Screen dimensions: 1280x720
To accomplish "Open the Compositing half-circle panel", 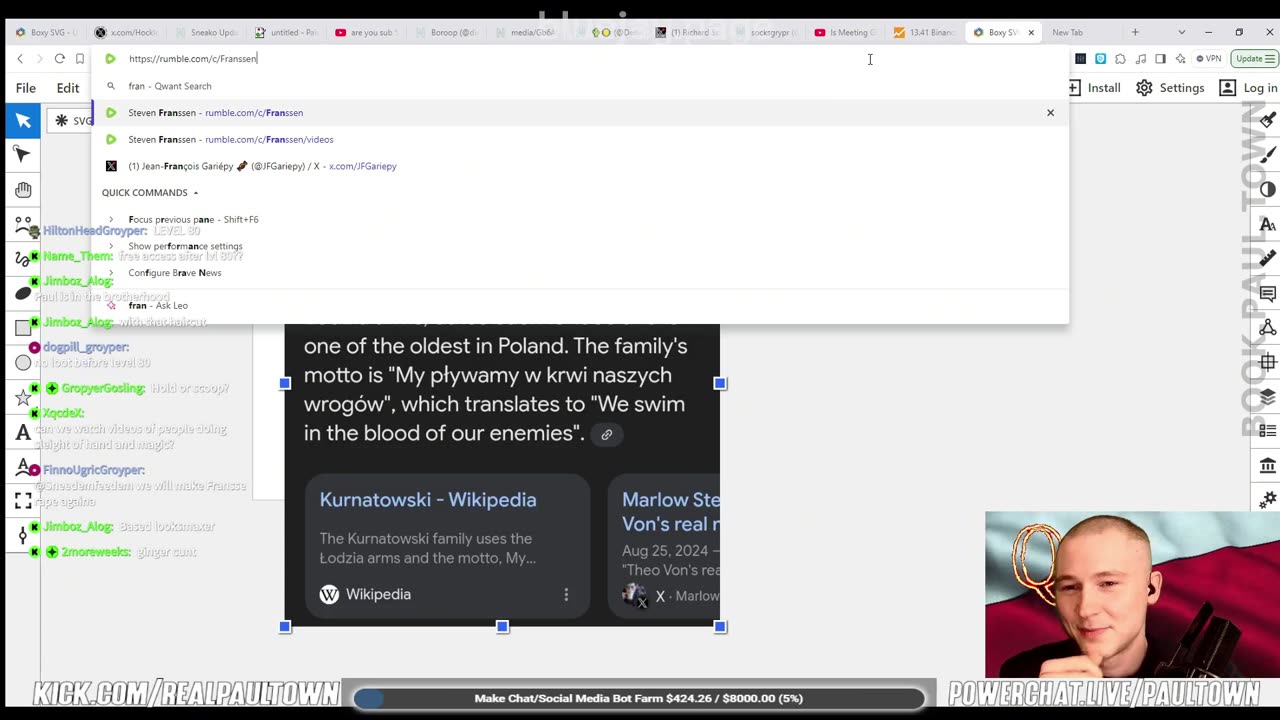I will click(1268, 190).
